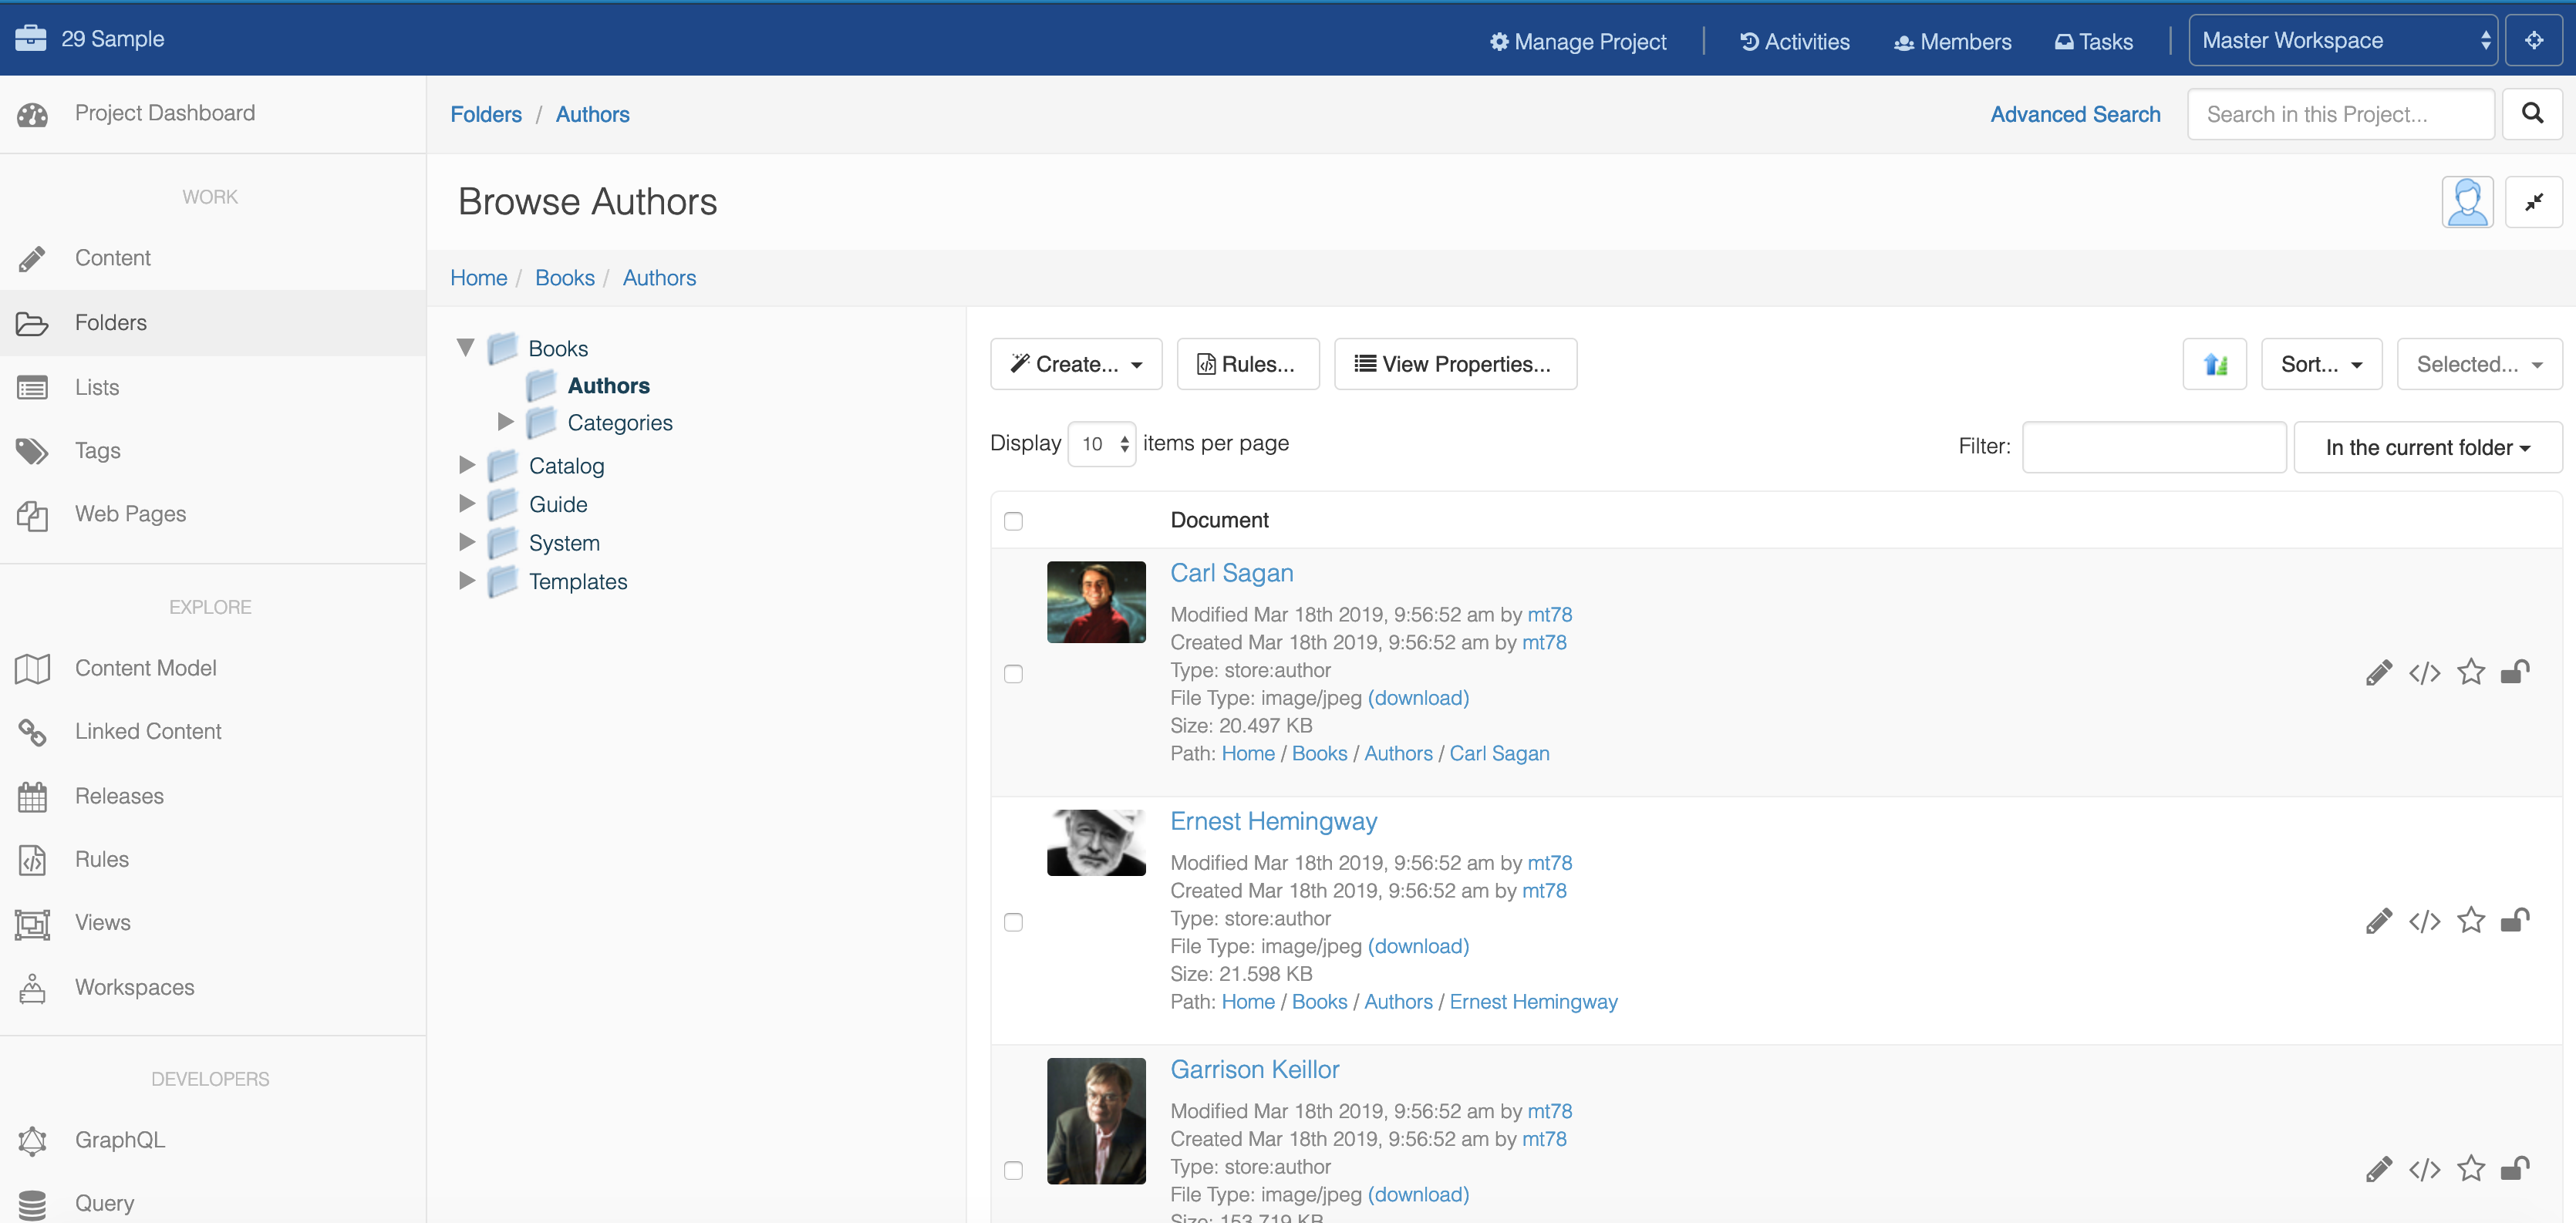Edit Garrison Keillor with pencil icon
Image resolution: width=2576 pixels, height=1223 pixels.
2379,1169
